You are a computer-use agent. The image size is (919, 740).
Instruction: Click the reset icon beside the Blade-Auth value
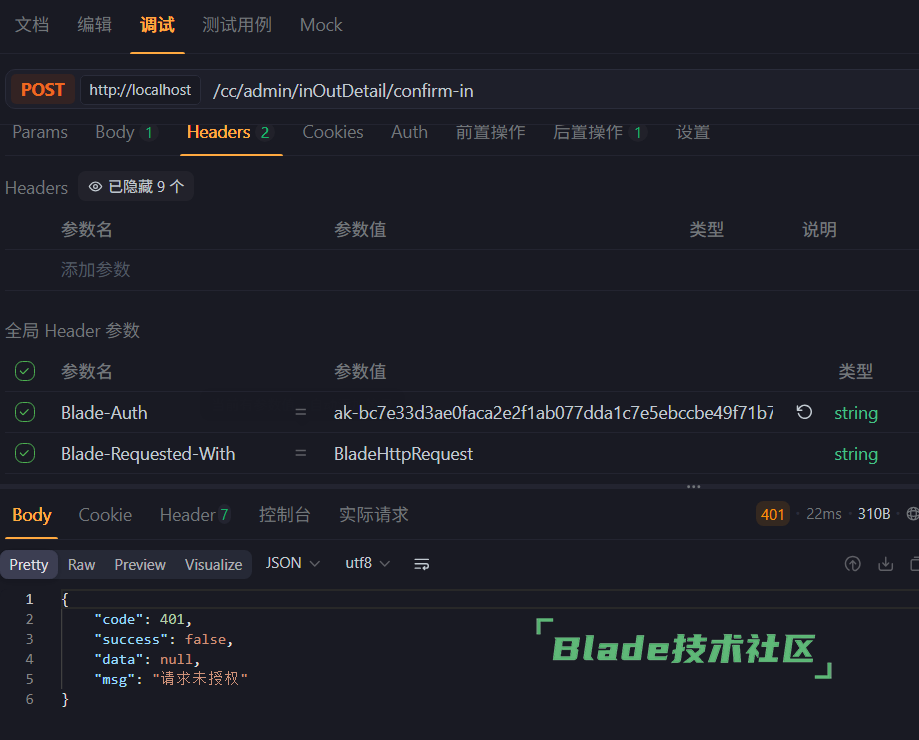[804, 412]
